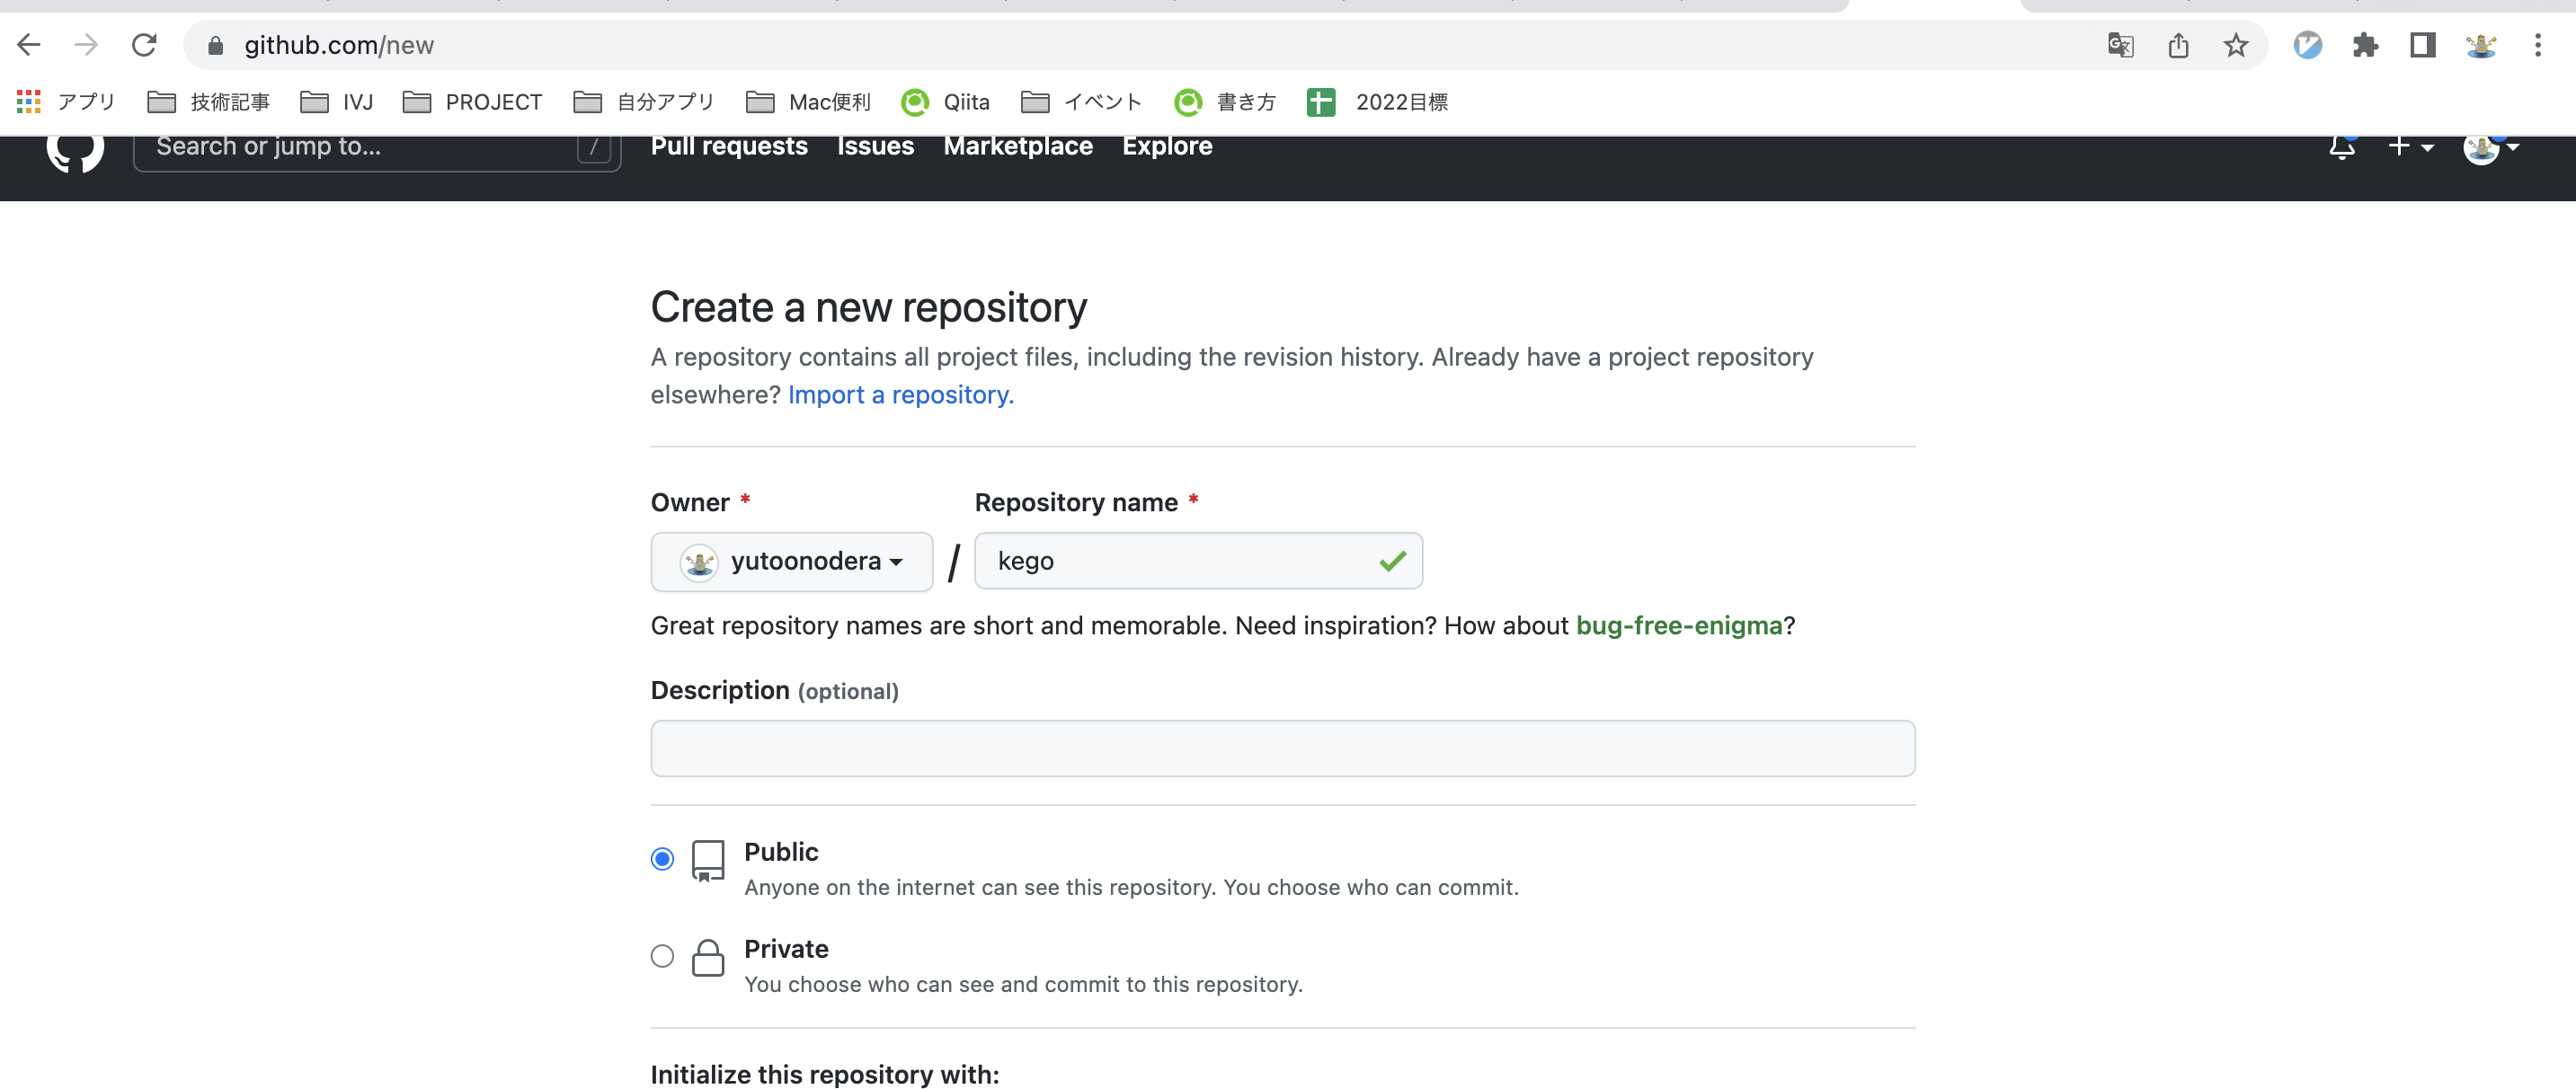Go to Pull requests in the header
This screenshot has height=1089, width=2576.
[x=729, y=146]
